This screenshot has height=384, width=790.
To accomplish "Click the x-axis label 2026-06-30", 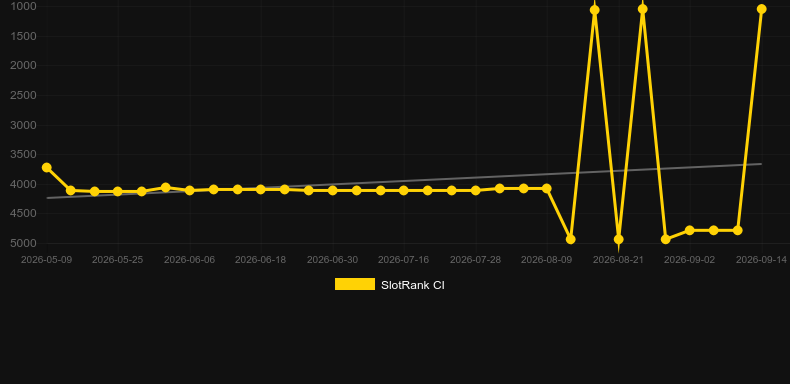I will [333, 260].
